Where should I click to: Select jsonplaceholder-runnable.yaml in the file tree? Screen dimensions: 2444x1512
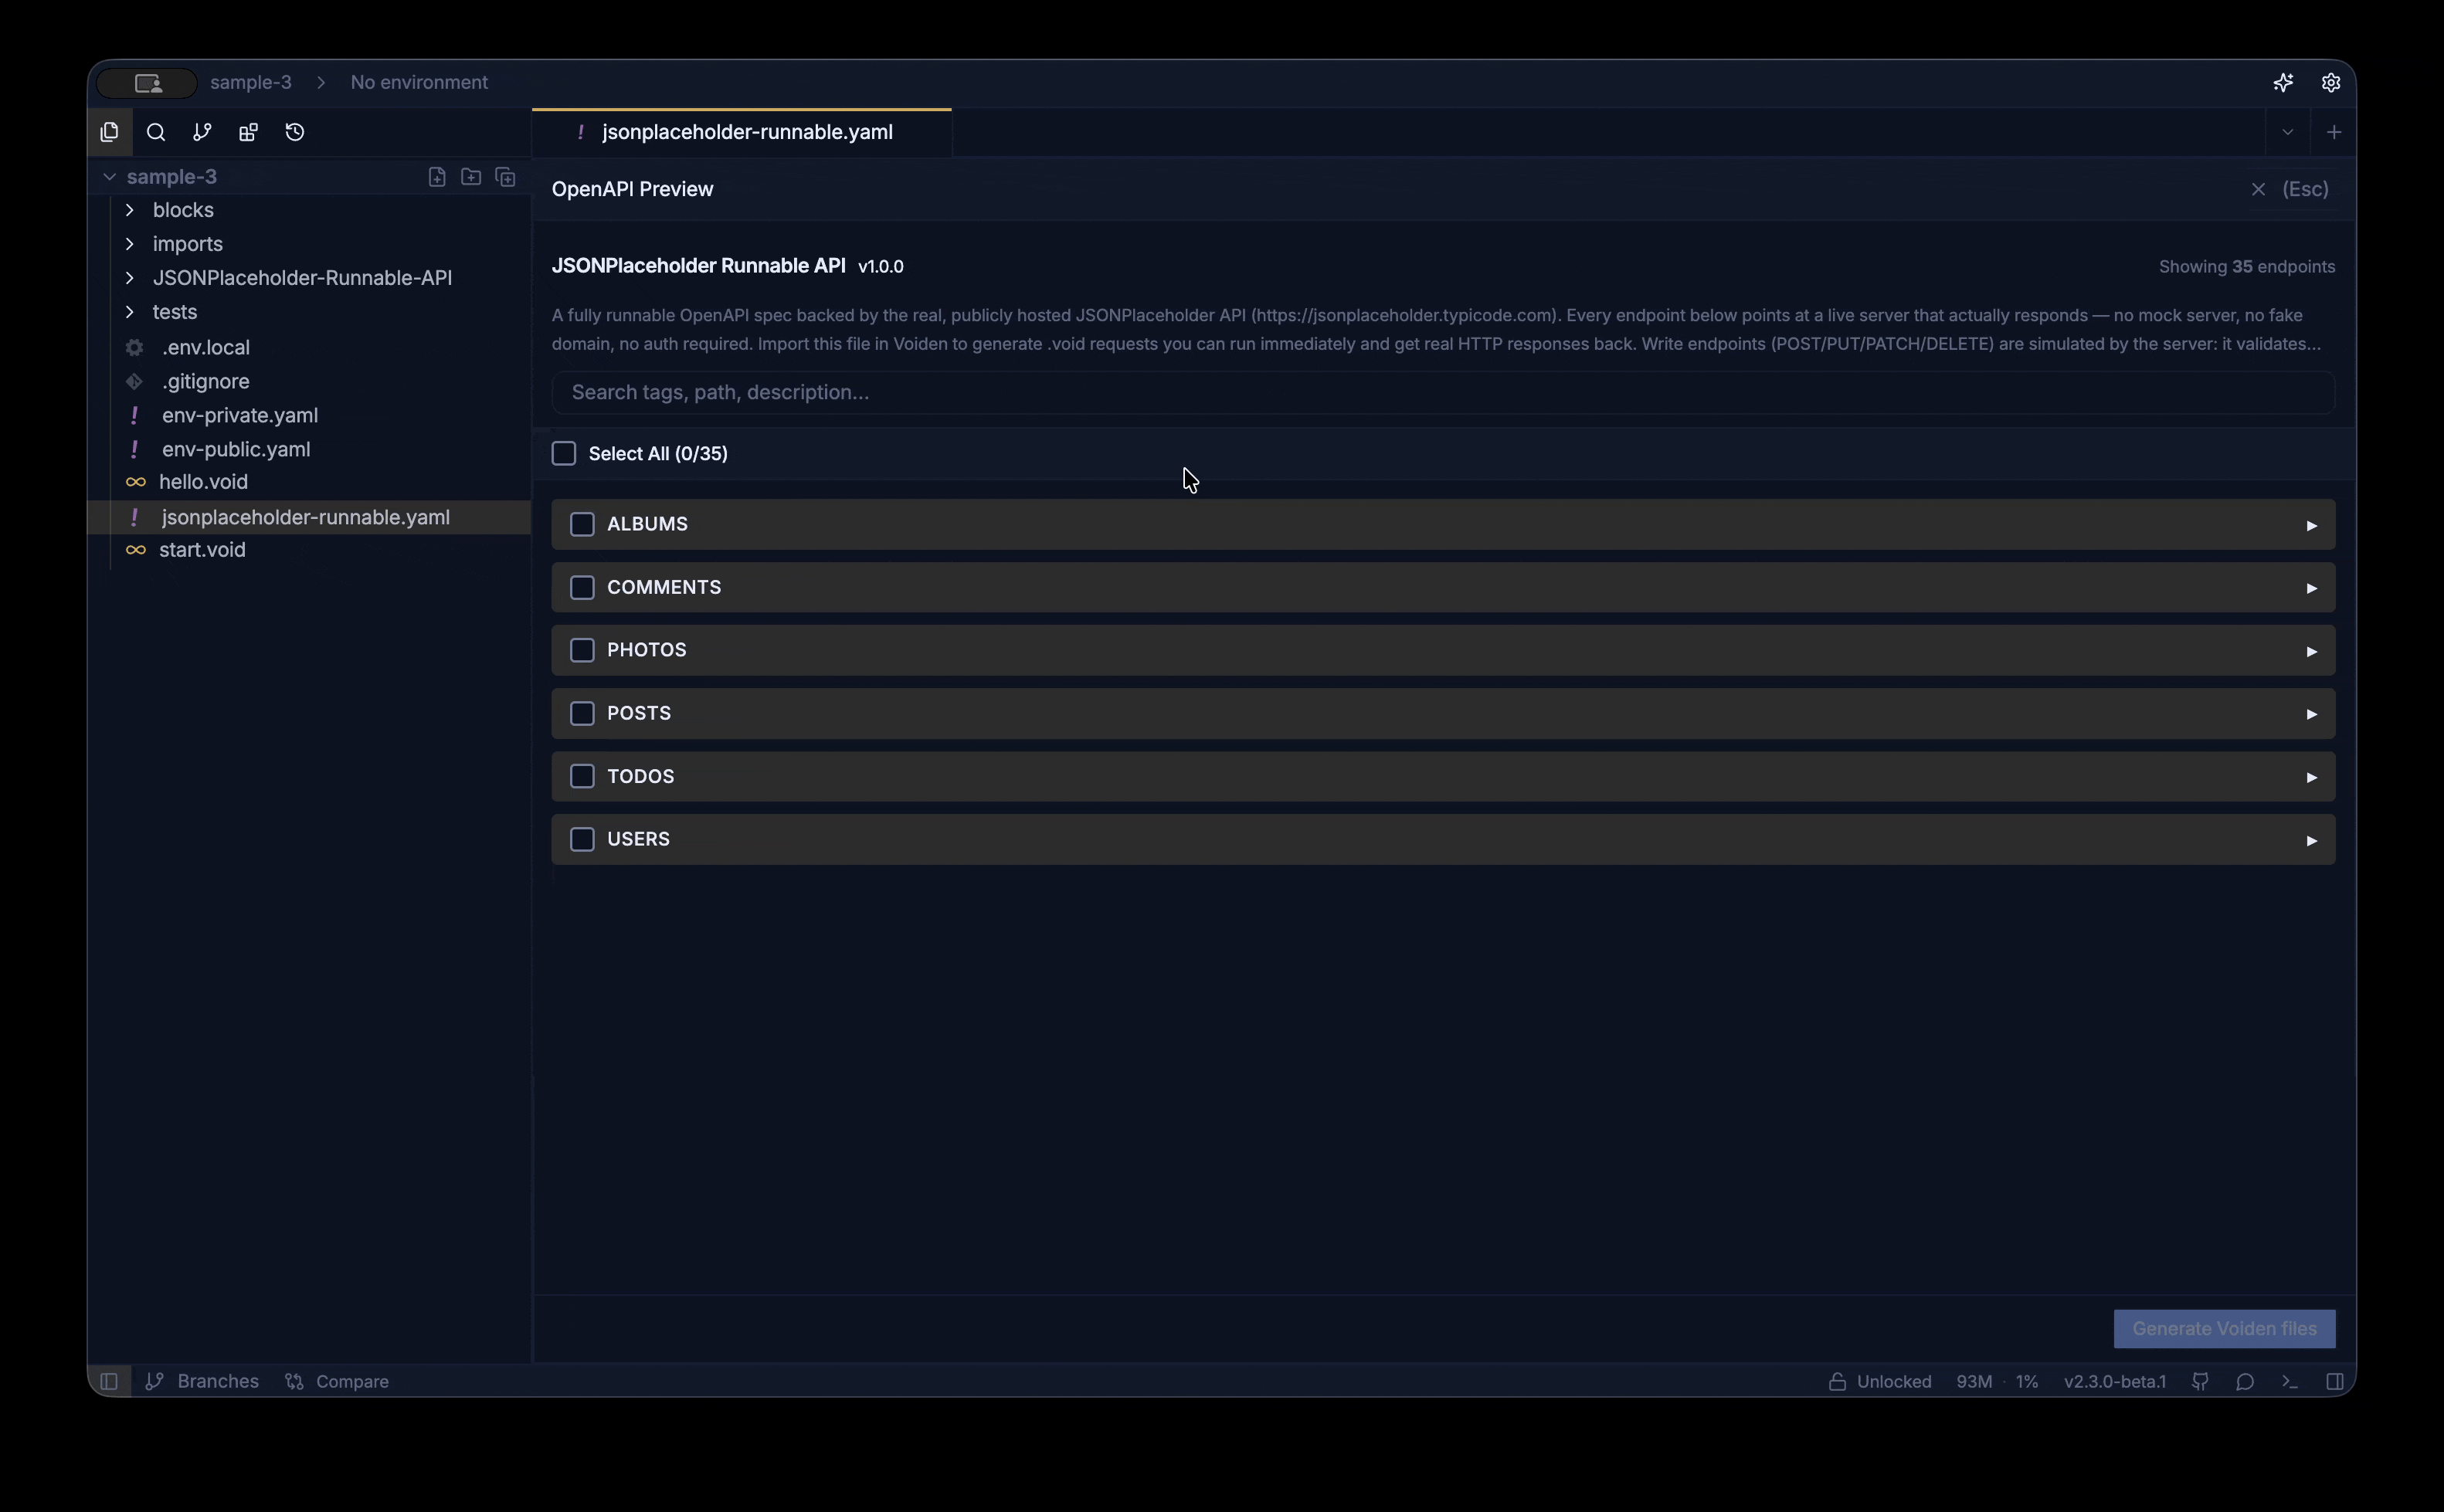pos(306,517)
